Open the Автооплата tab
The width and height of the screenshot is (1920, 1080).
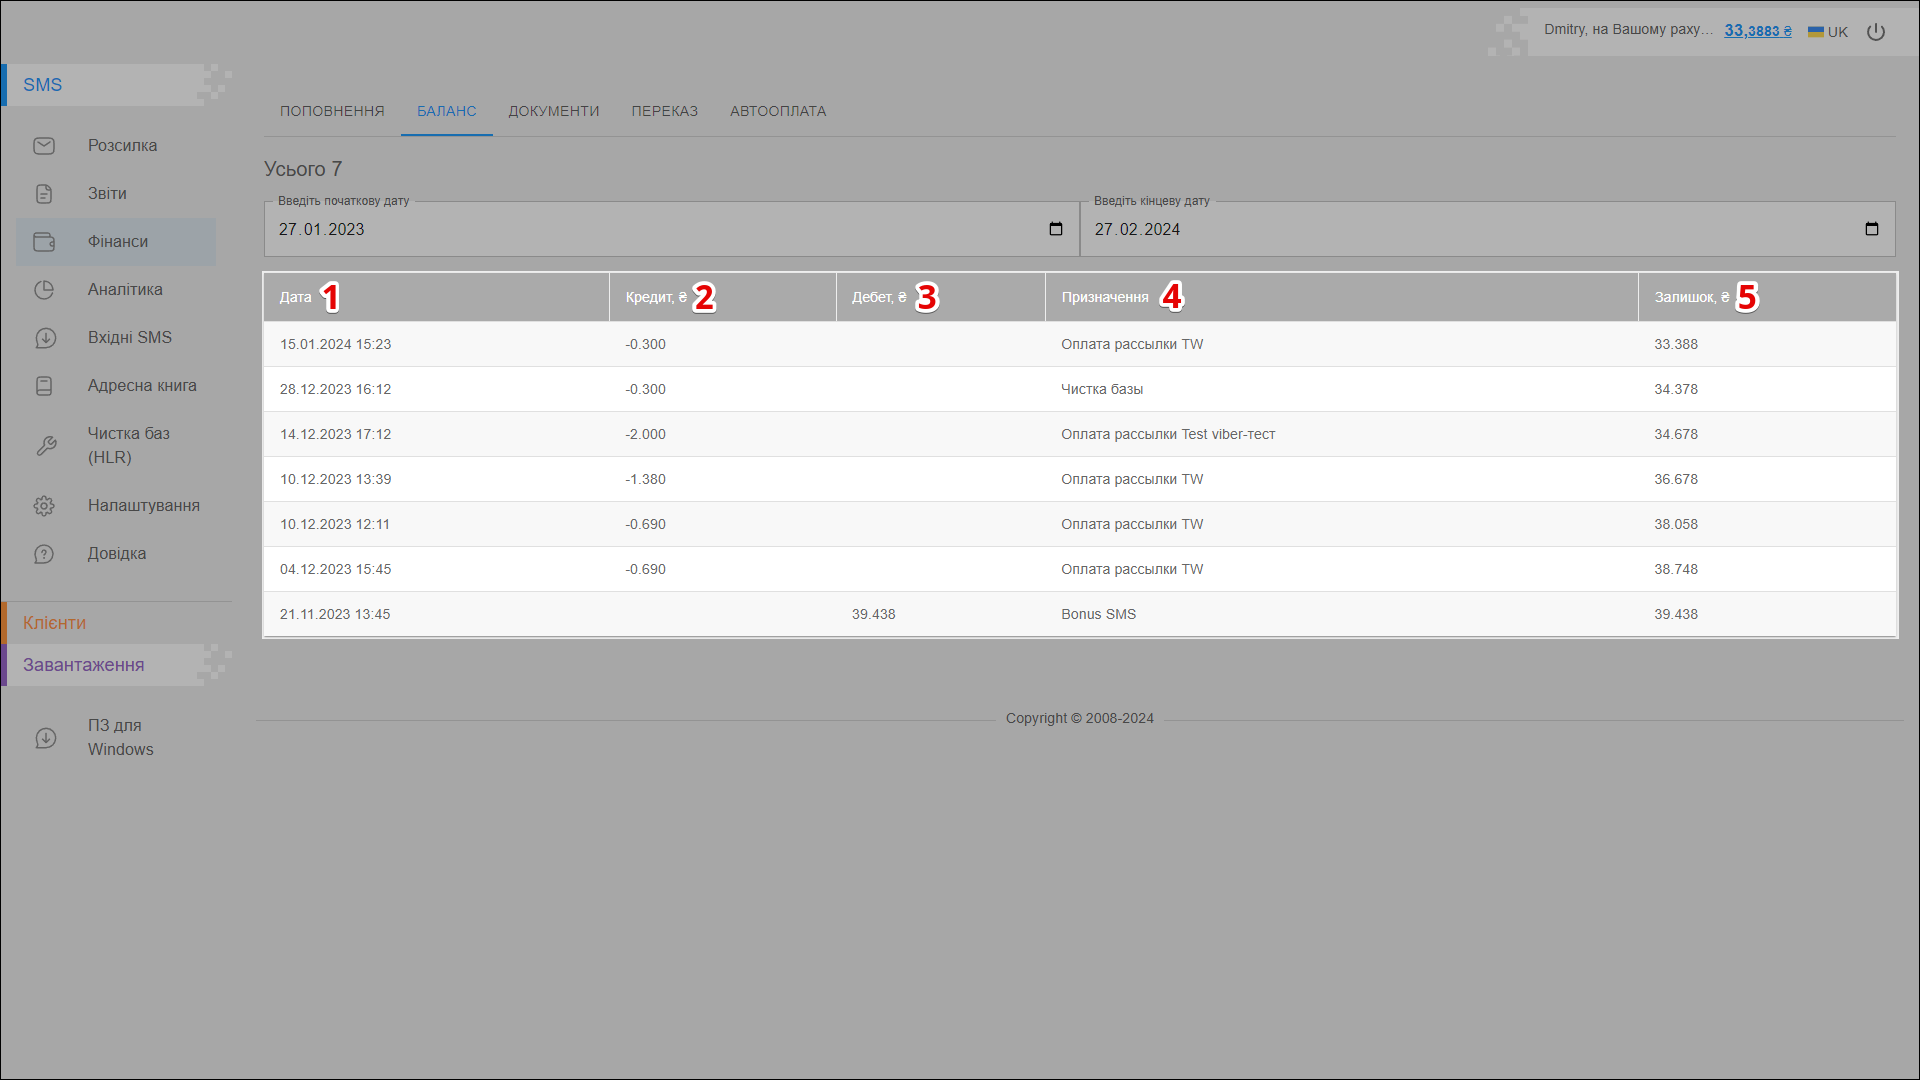tap(777, 111)
